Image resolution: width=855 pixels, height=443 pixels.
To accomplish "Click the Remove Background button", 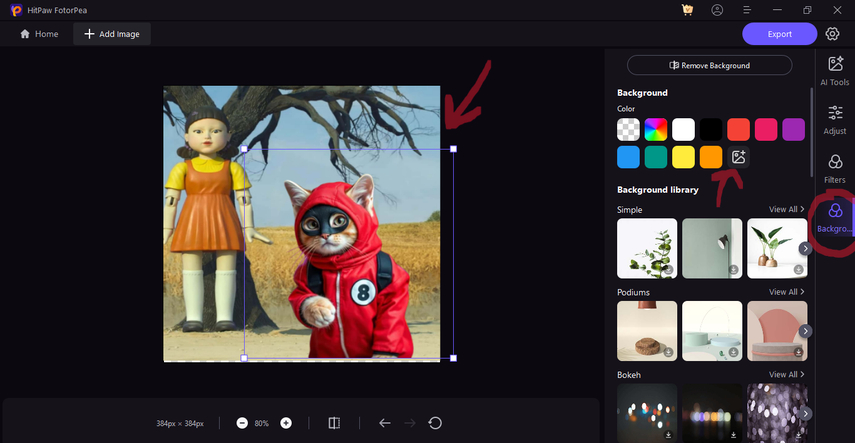I will tap(709, 66).
